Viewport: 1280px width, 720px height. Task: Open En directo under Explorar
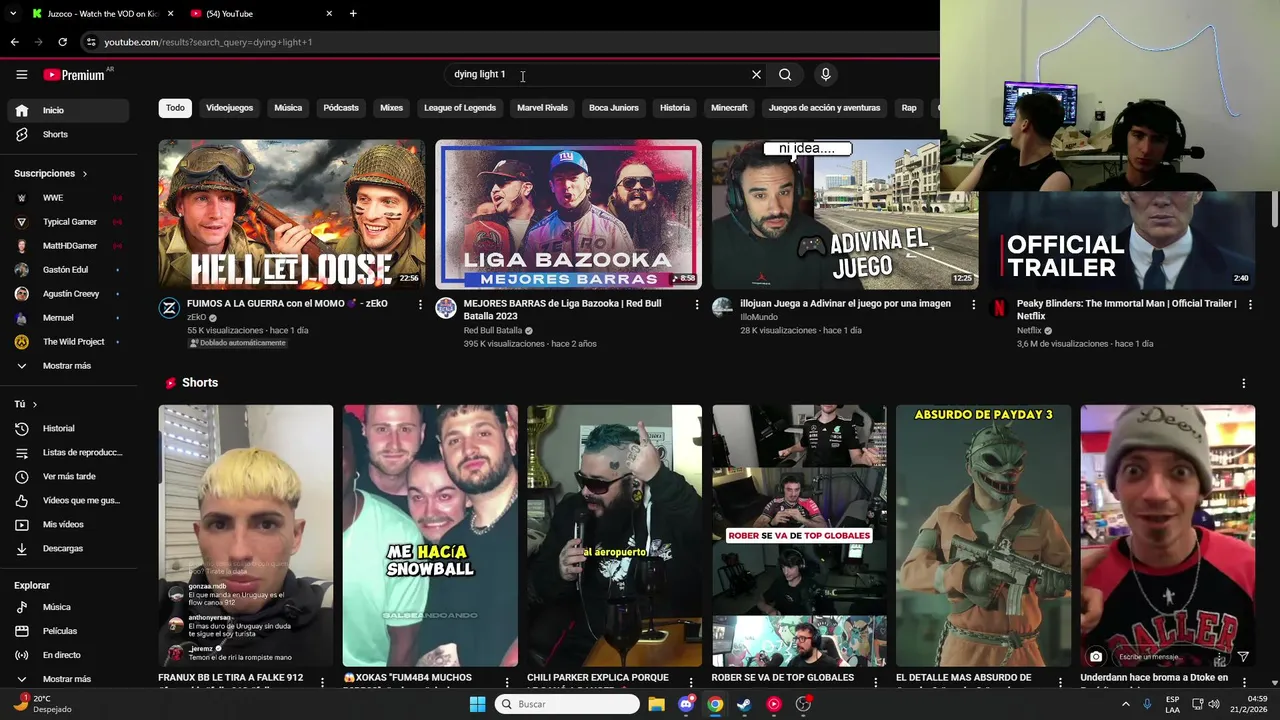pyautogui.click(x=68, y=655)
